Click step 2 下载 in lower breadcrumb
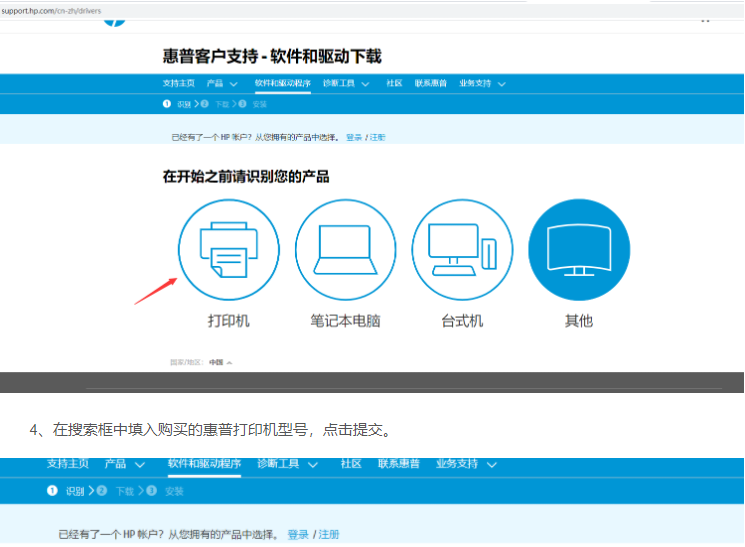Screen dimensions: 745x547 point(115,491)
